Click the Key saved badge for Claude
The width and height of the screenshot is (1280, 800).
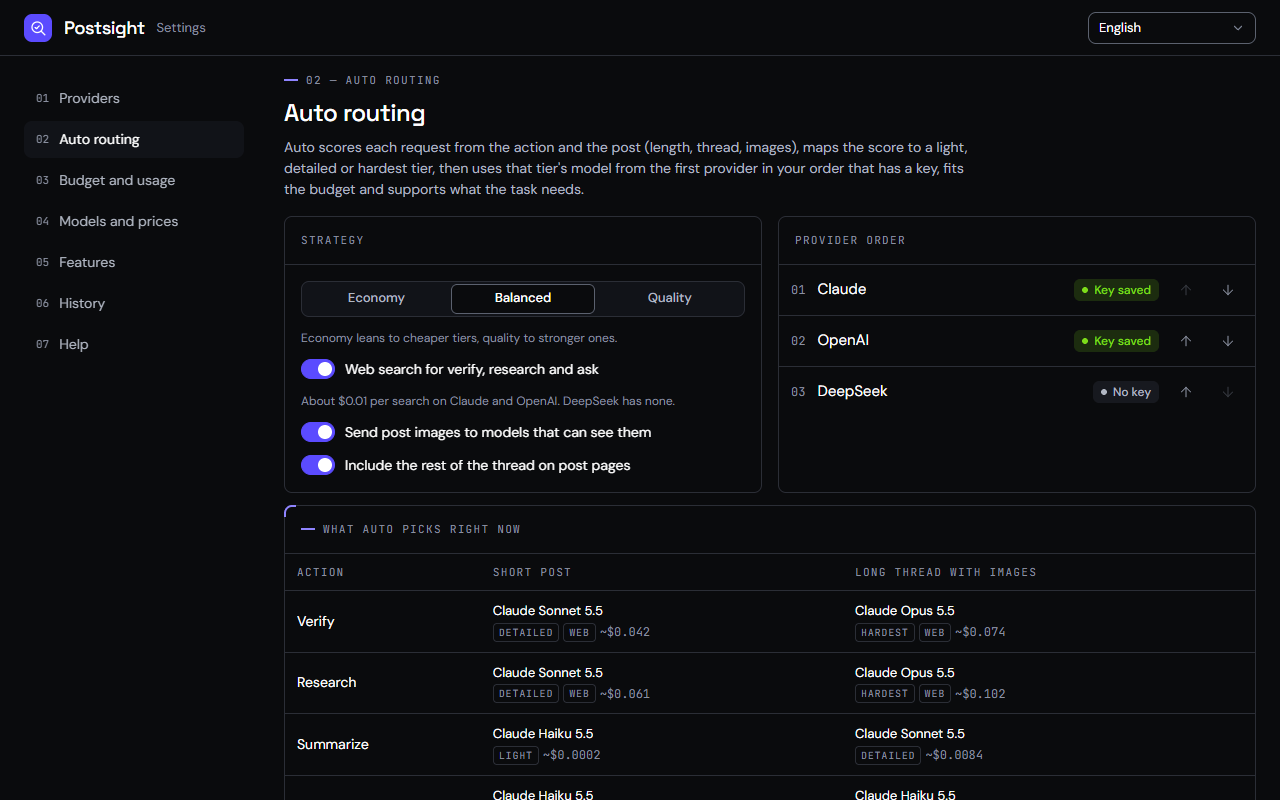(1116, 290)
